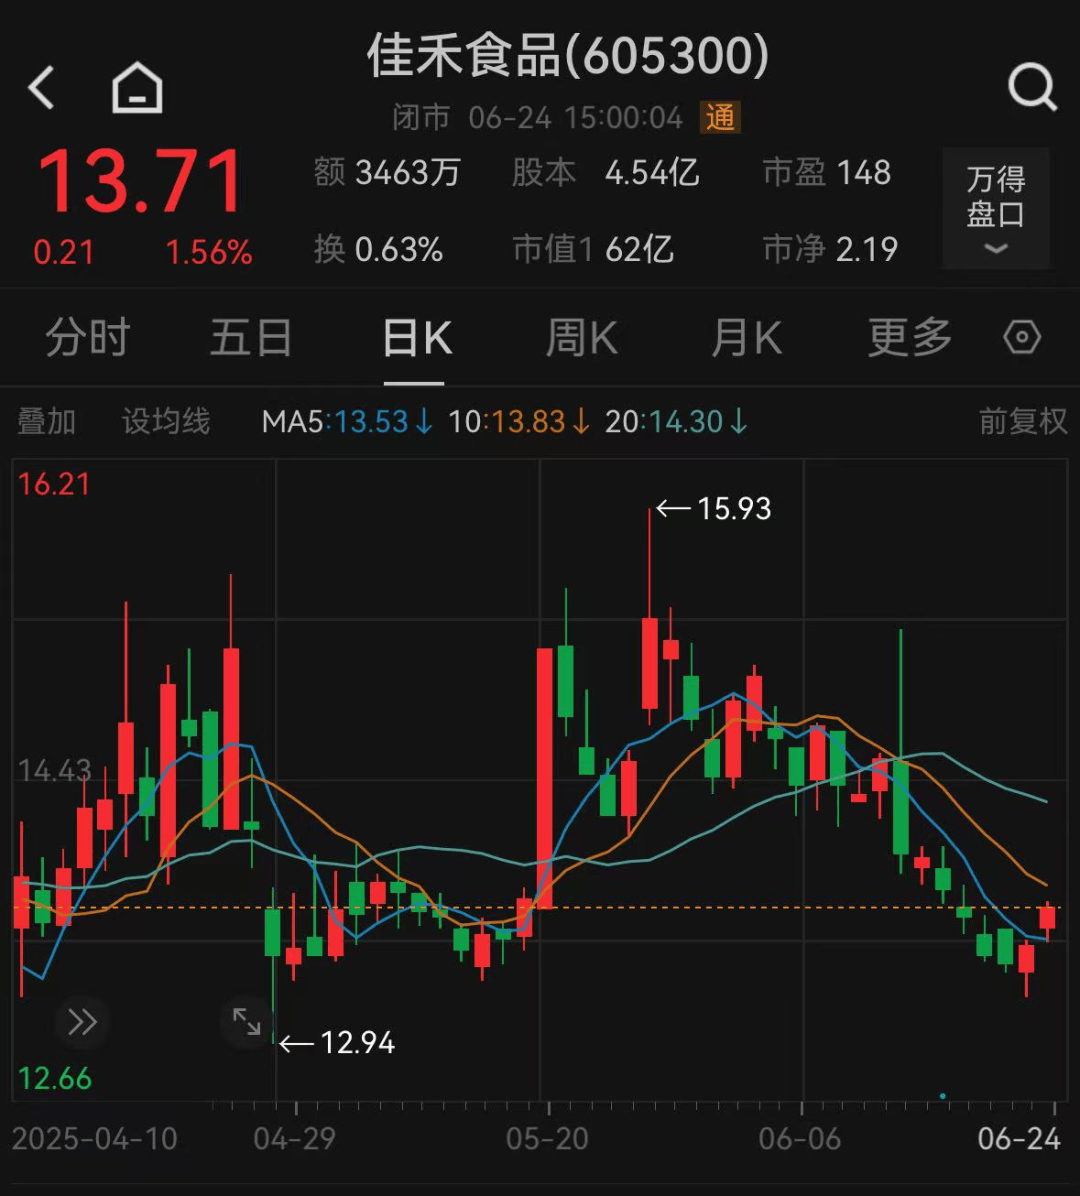Tap the 06-06 date on axis

799,1139
